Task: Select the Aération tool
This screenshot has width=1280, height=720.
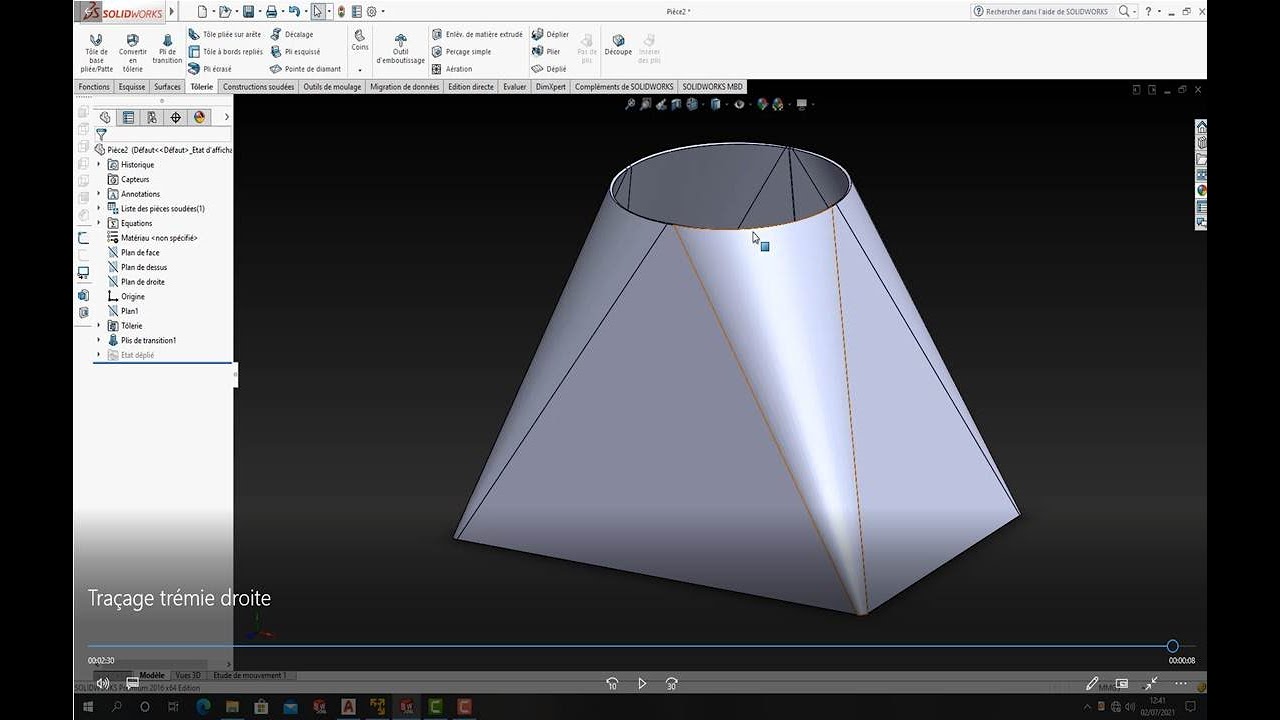Action: (452, 69)
